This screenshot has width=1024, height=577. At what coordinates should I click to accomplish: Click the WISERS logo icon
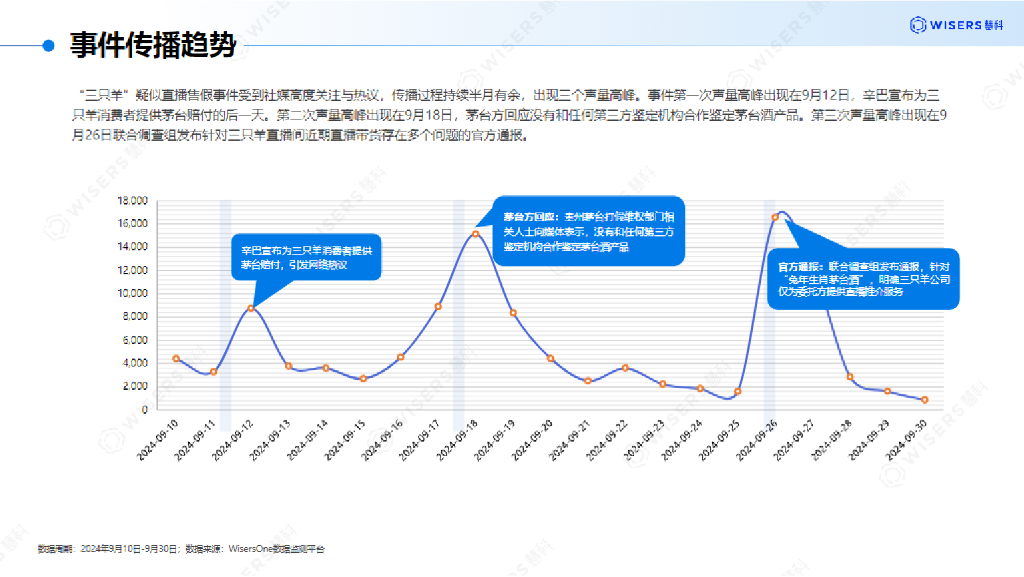[918, 25]
